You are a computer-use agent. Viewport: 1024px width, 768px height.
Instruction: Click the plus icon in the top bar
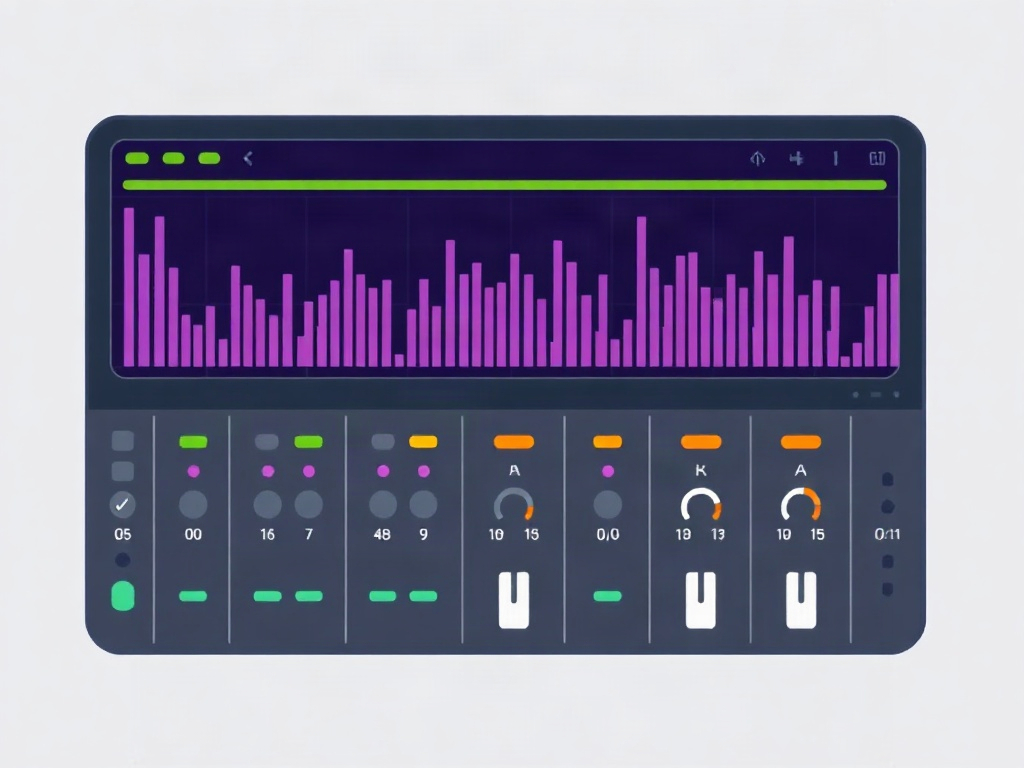pos(796,158)
